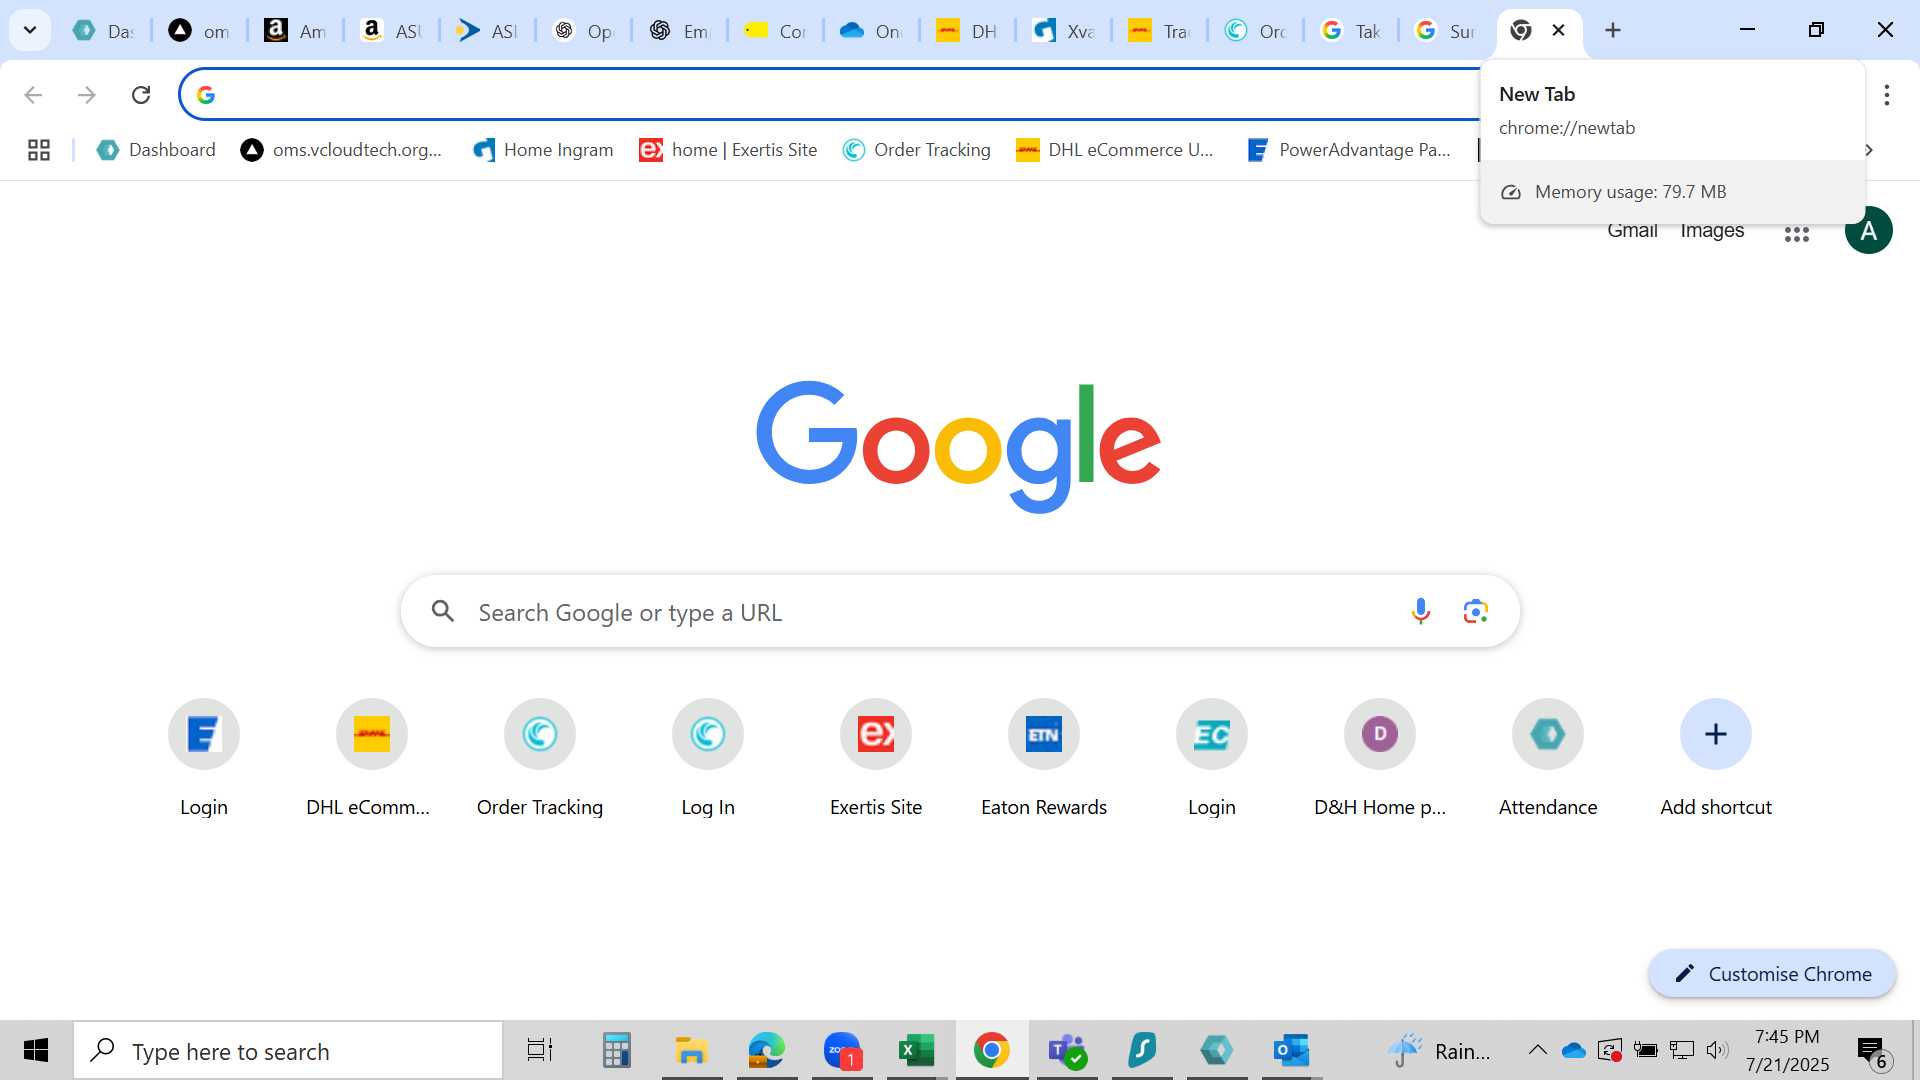Switch to the 'Am' Amazon tab
This screenshot has width=1920, height=1080.
[295, 31]
